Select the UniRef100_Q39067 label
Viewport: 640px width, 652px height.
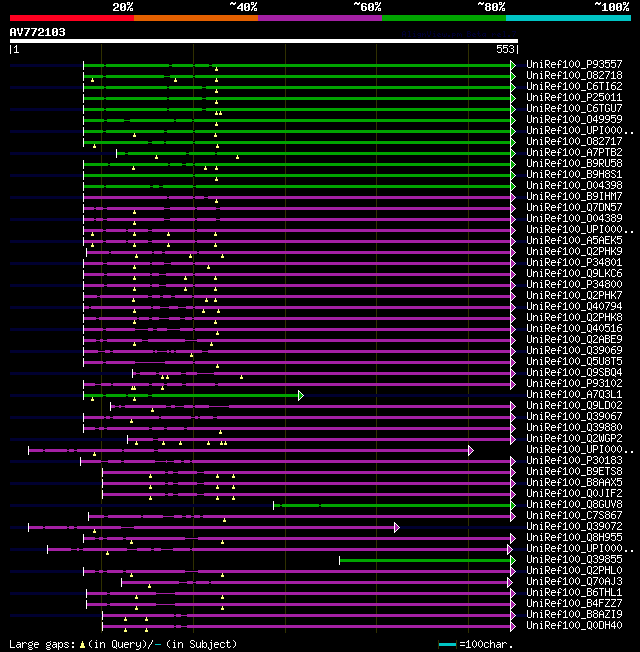pyautogui.click(x=574, y=417)
